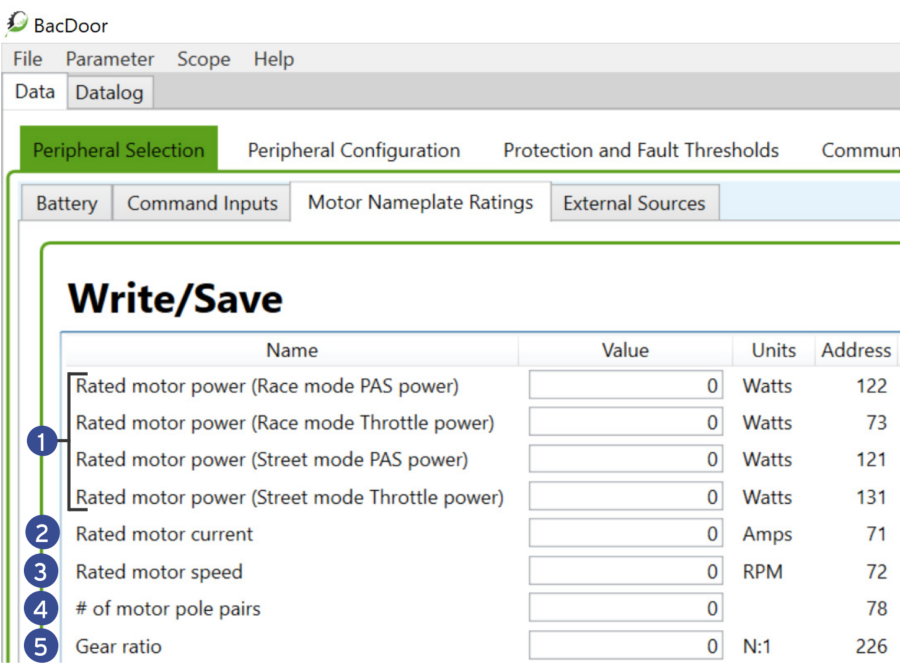This screenshot has height=664, width=900.
Task: Click Watts unit in Street mode Throttle row
Action: click(x=767, y=497)
